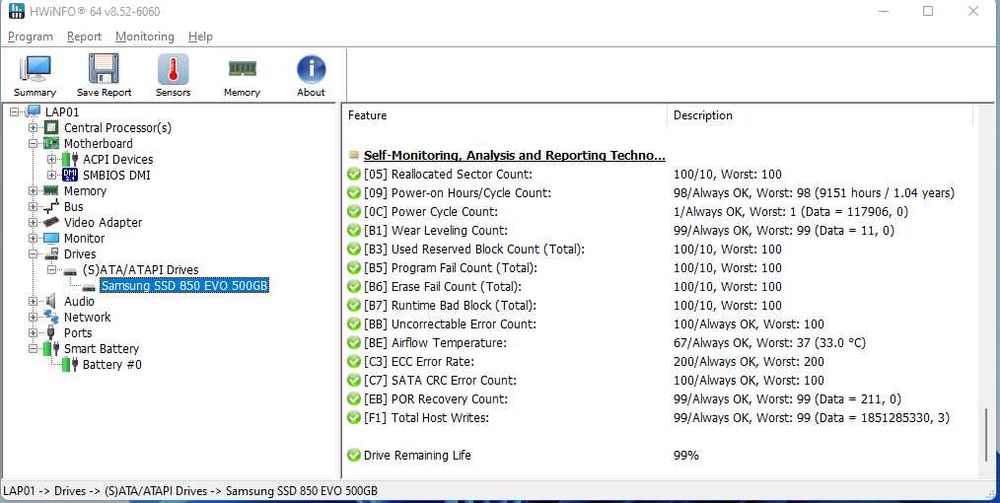Open the Monitoring menu
The width and height of the screenshot is (1000, 503).
tap(145, 37)
